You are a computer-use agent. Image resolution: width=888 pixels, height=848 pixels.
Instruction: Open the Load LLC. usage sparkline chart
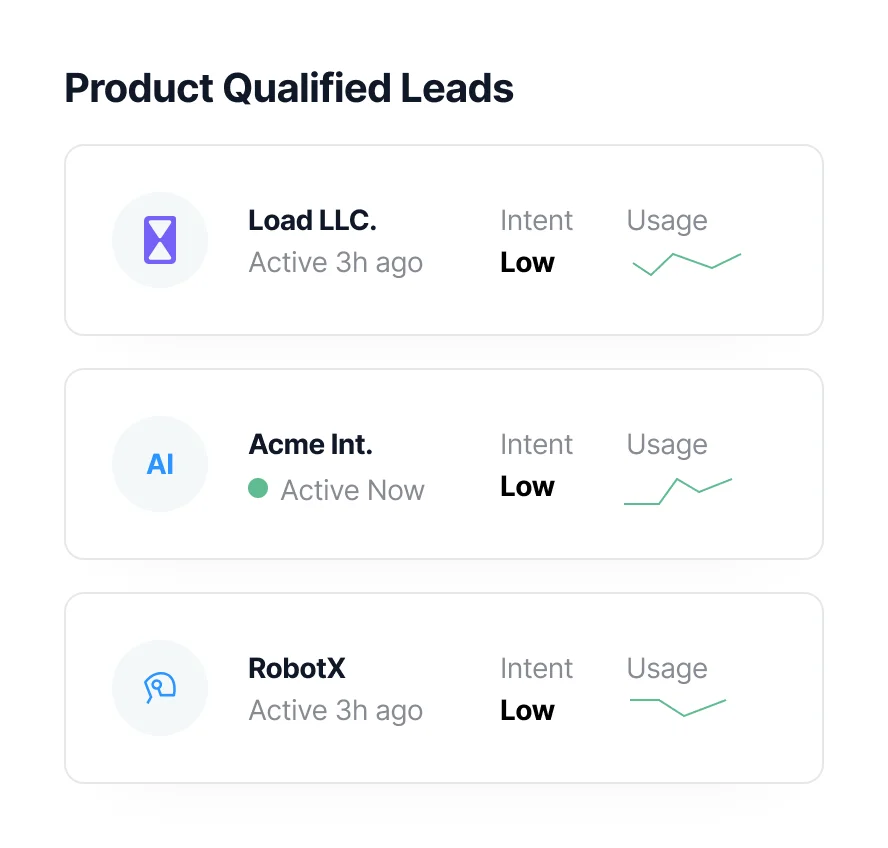pyautogui.click(x=687, y=264)
